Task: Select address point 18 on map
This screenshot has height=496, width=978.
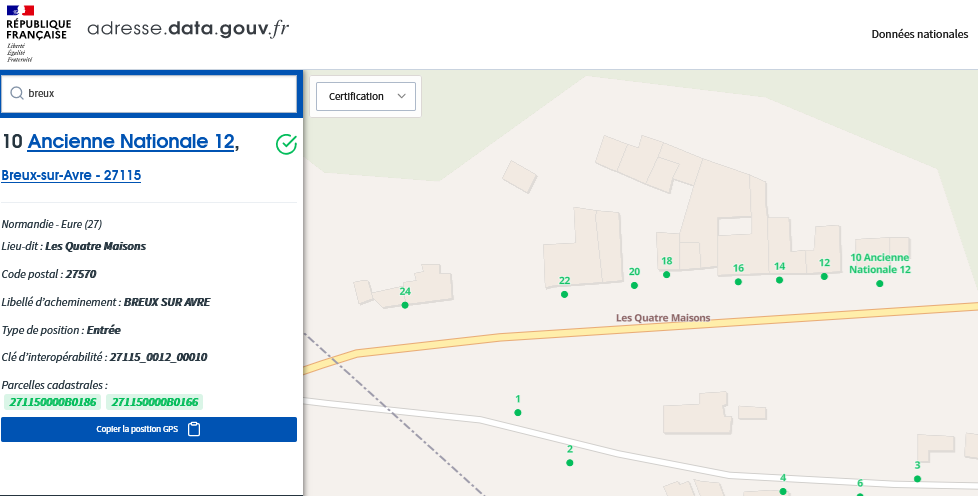Action: point(666,275)
